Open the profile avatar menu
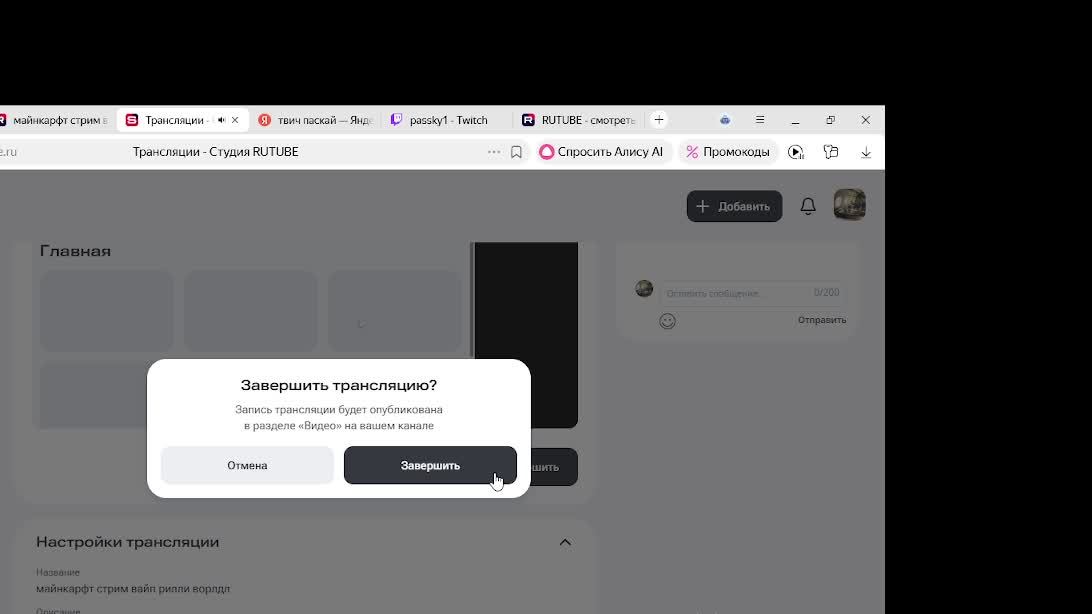This screenshot has height=614, width=1092. (850, 205)
